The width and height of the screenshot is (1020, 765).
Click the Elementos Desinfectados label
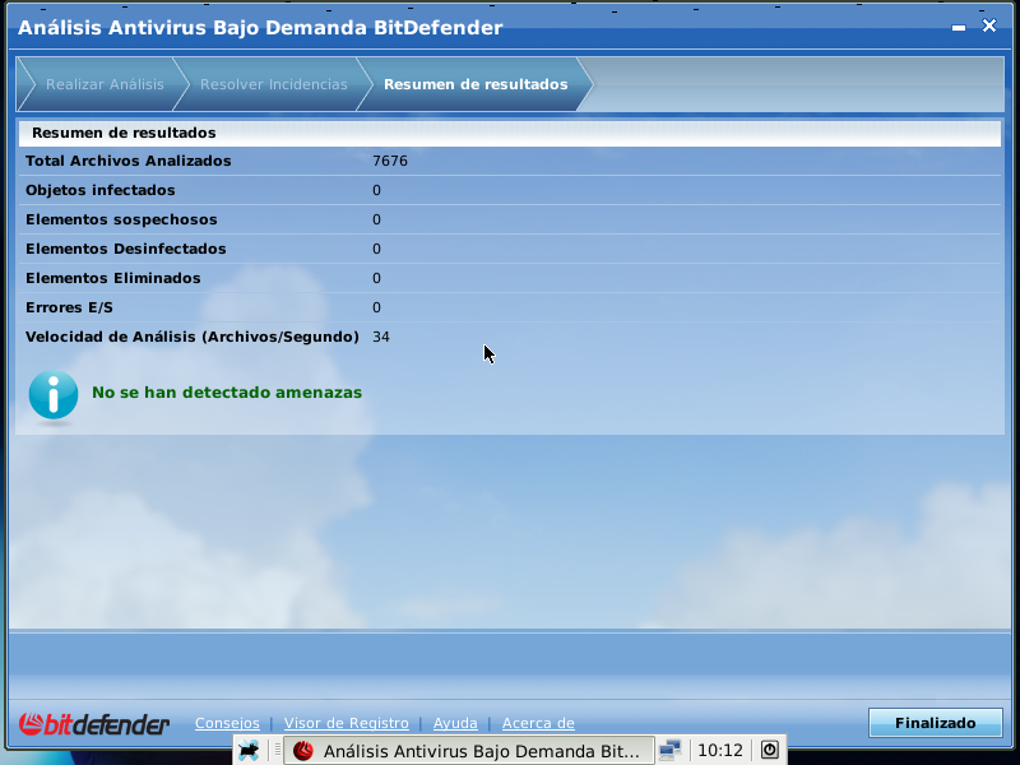click(x=126, y=249)
